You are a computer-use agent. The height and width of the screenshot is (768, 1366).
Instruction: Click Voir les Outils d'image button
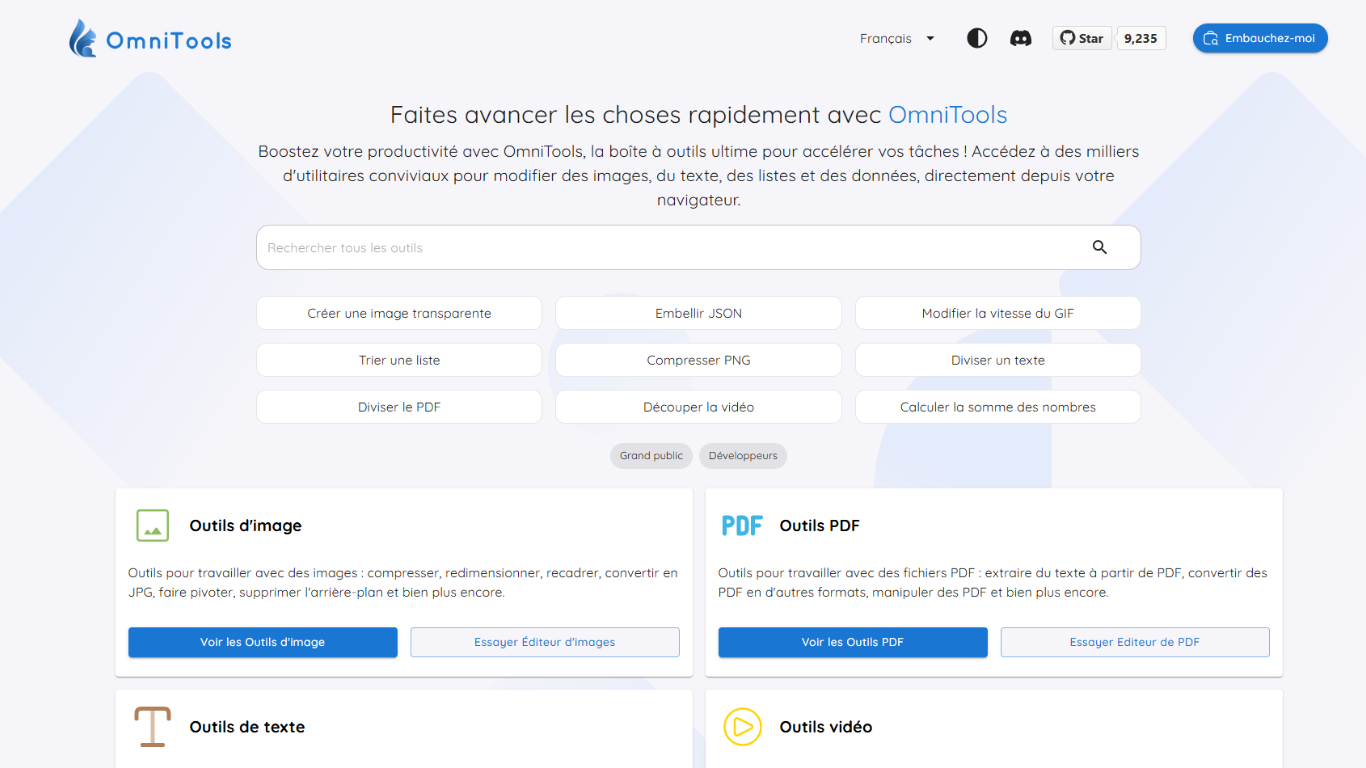click(x=263, y=642)
